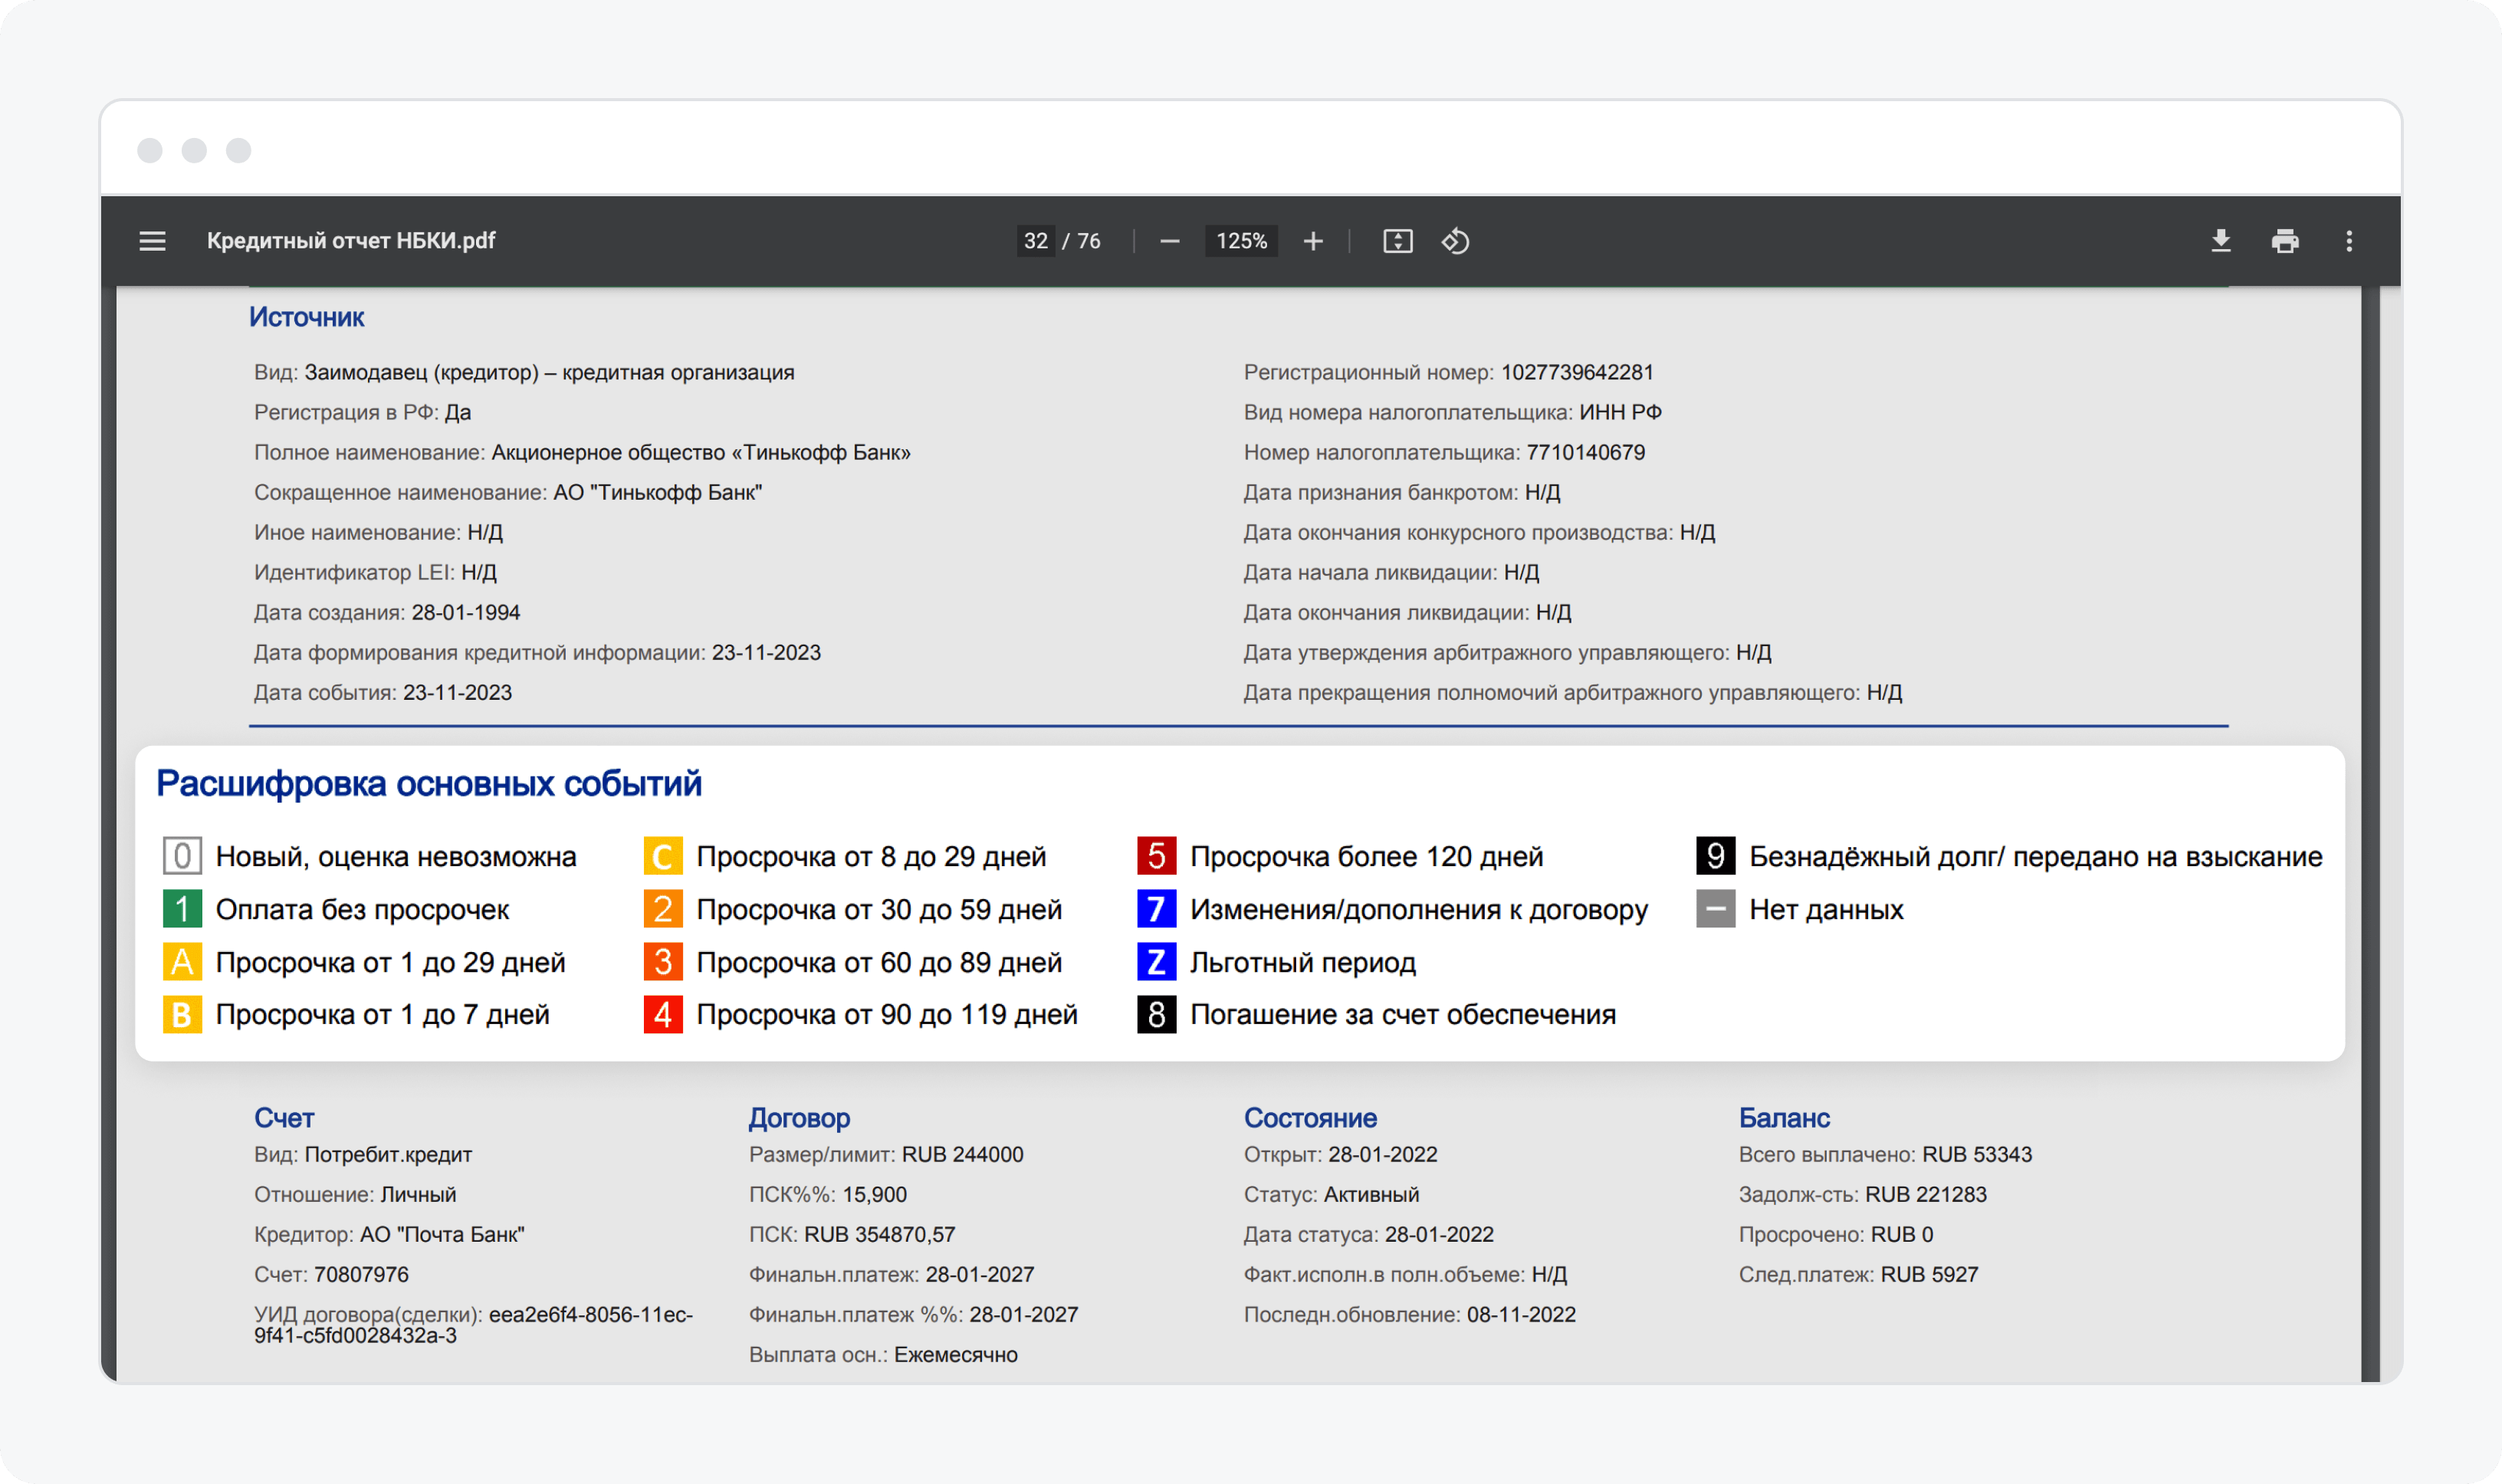The height and width of the screenshot is (1484, 2502).
Task: Select creation date 28-01-1994
Action: pyautogui.click(x=466, y=612)
